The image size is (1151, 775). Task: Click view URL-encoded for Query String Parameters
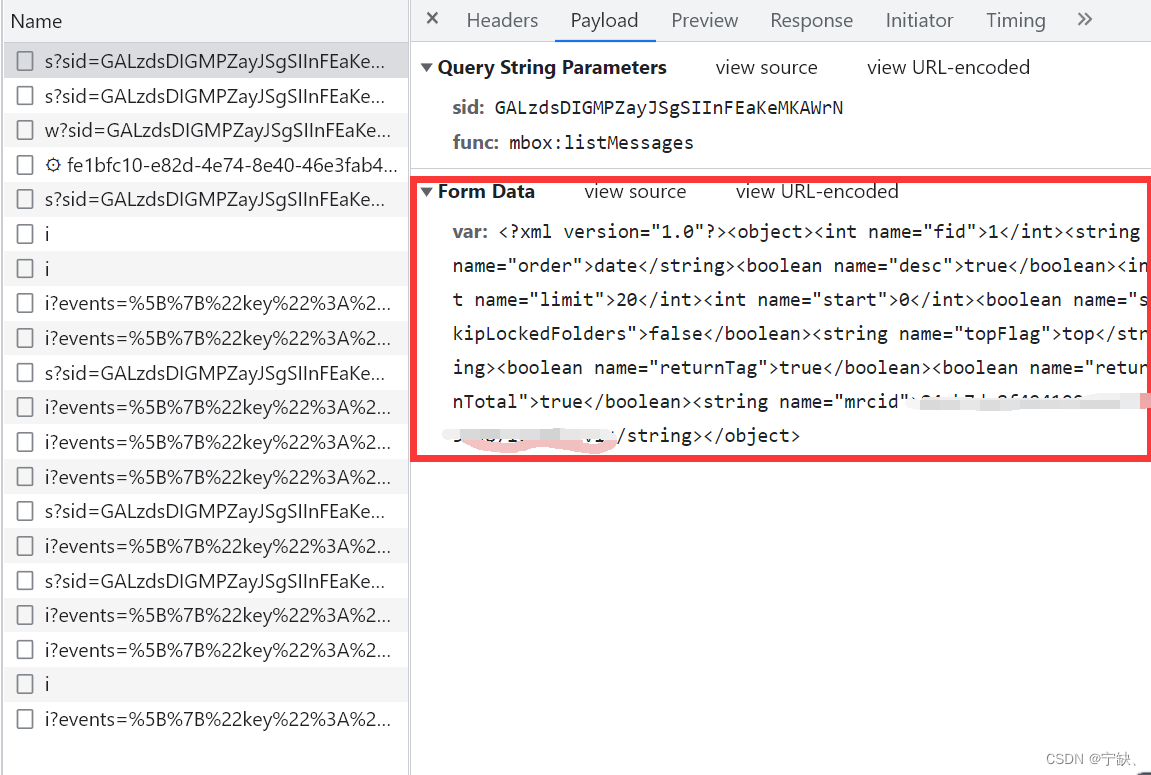click(x=948, y=67)
